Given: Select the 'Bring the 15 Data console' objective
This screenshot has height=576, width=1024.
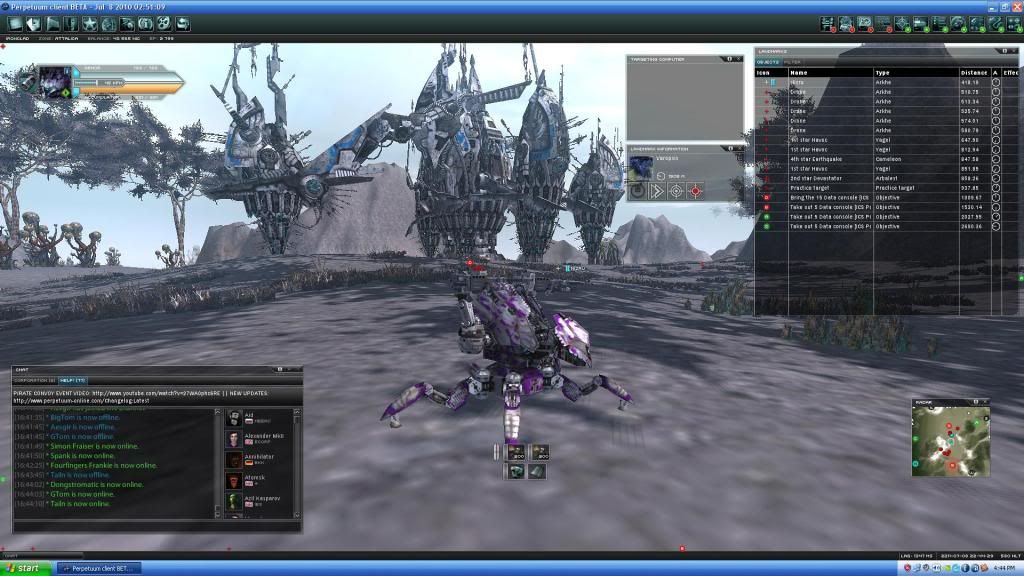Looking at the screenshot, I should (886, 197).
